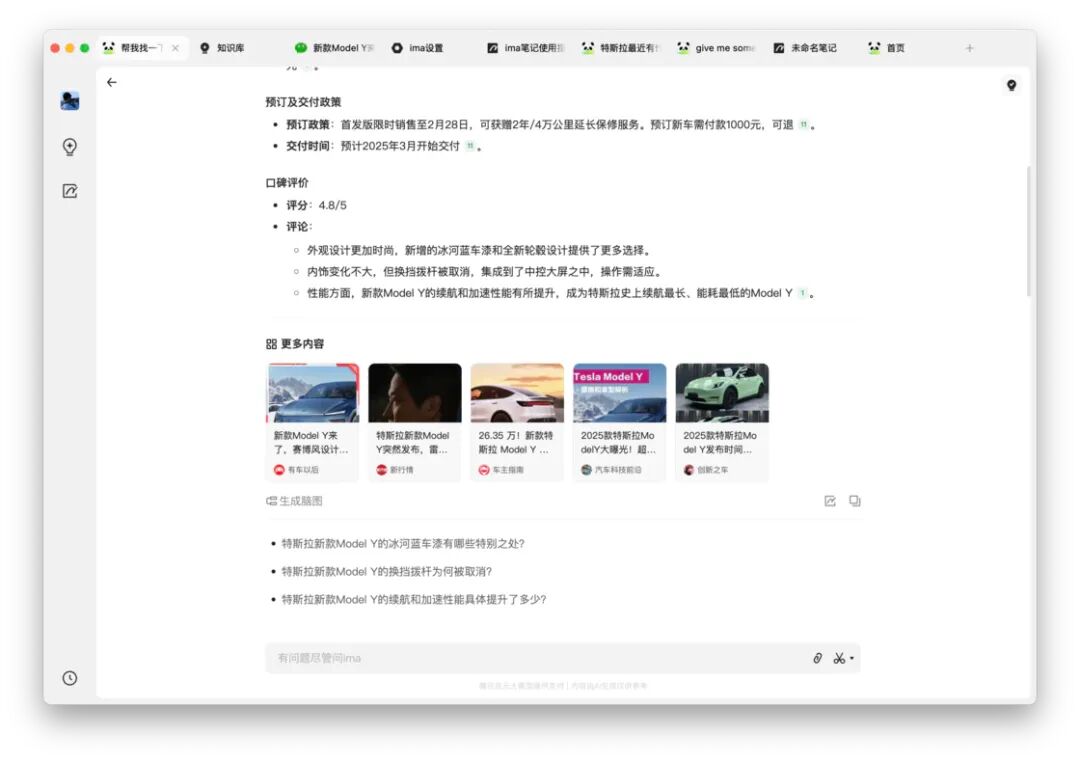Open the user avatar in sidebar
1080x762 pixels.
tap(70, 101)
